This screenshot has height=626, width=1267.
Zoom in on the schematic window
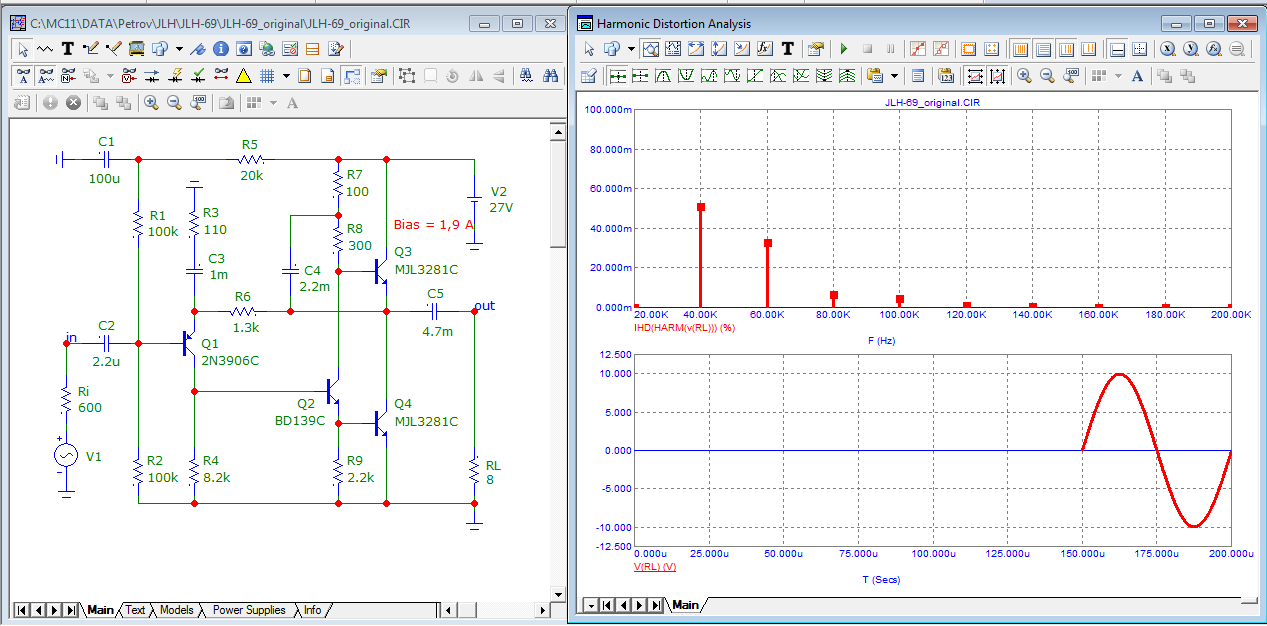click(151, 102)
